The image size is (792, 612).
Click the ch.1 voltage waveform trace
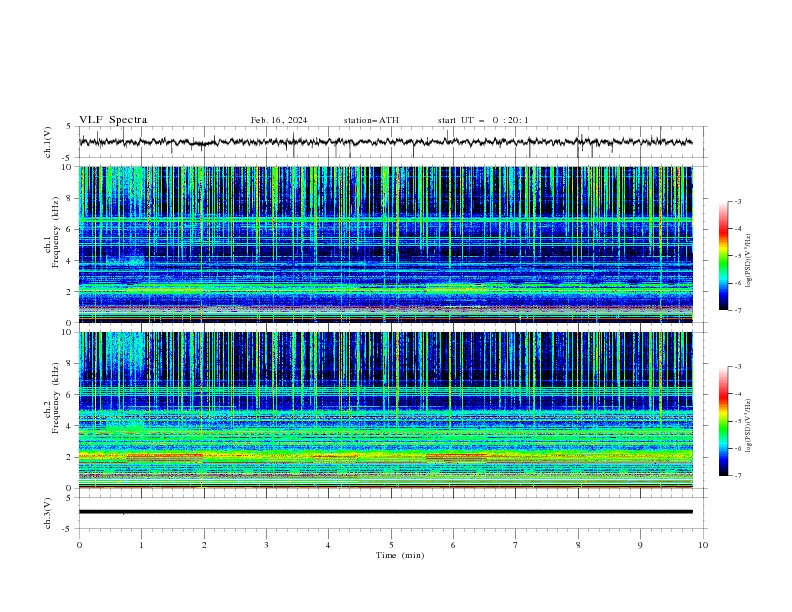(385, 142)
